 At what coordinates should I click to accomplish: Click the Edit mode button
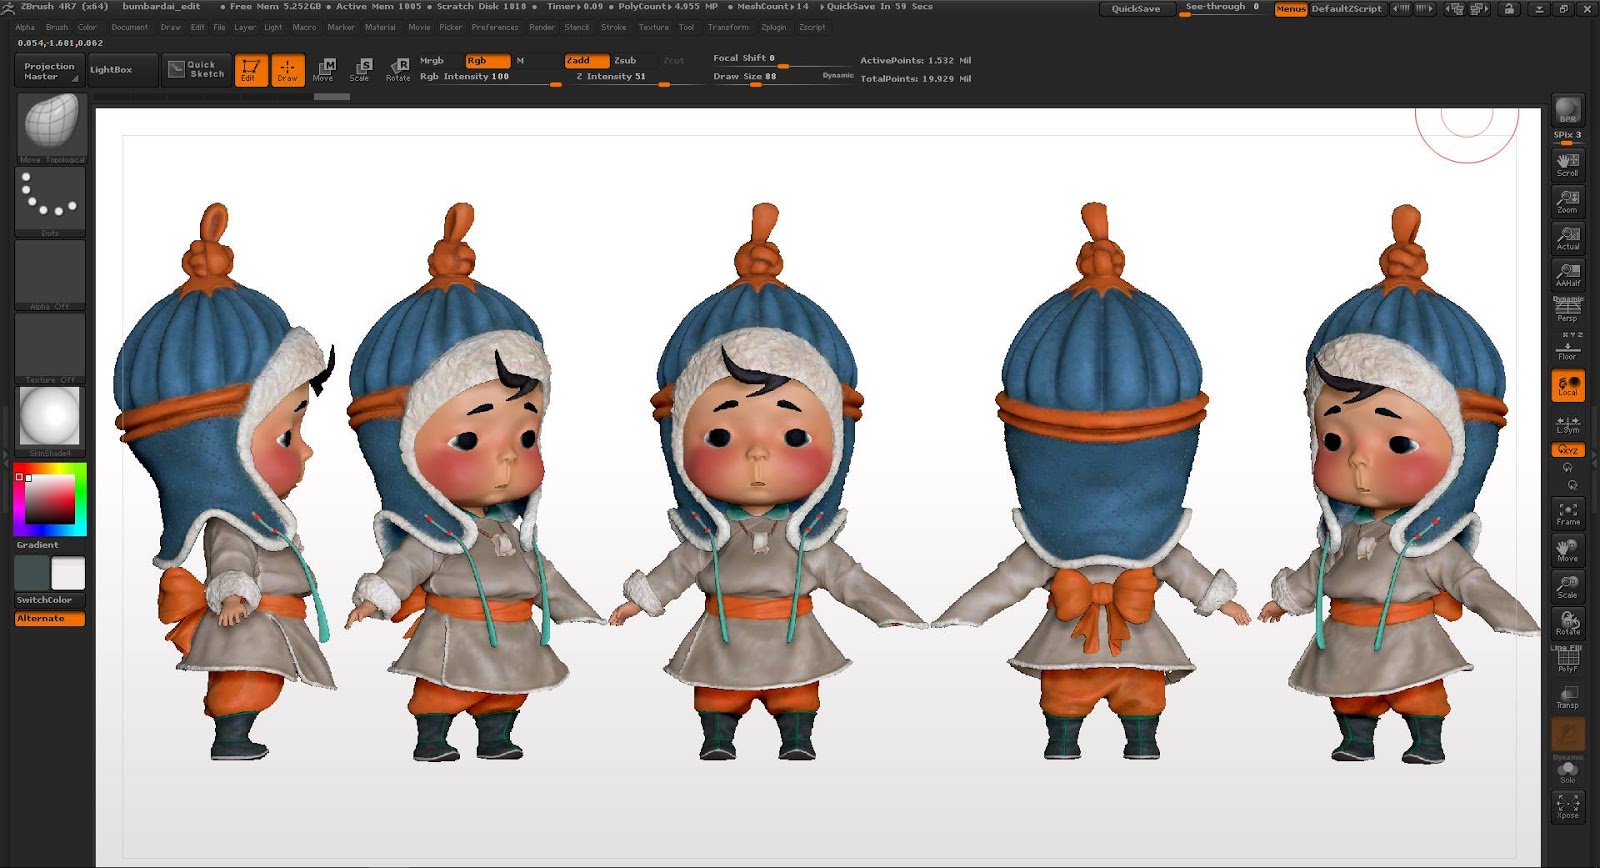[x=250, y=70]
